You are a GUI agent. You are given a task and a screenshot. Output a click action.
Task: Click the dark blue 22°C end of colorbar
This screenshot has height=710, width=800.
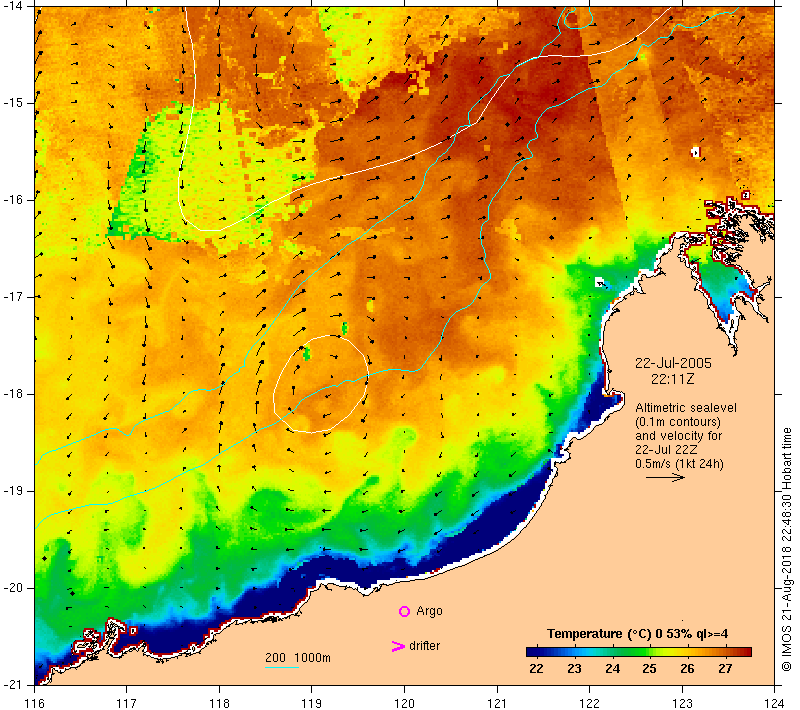[533, 651]
